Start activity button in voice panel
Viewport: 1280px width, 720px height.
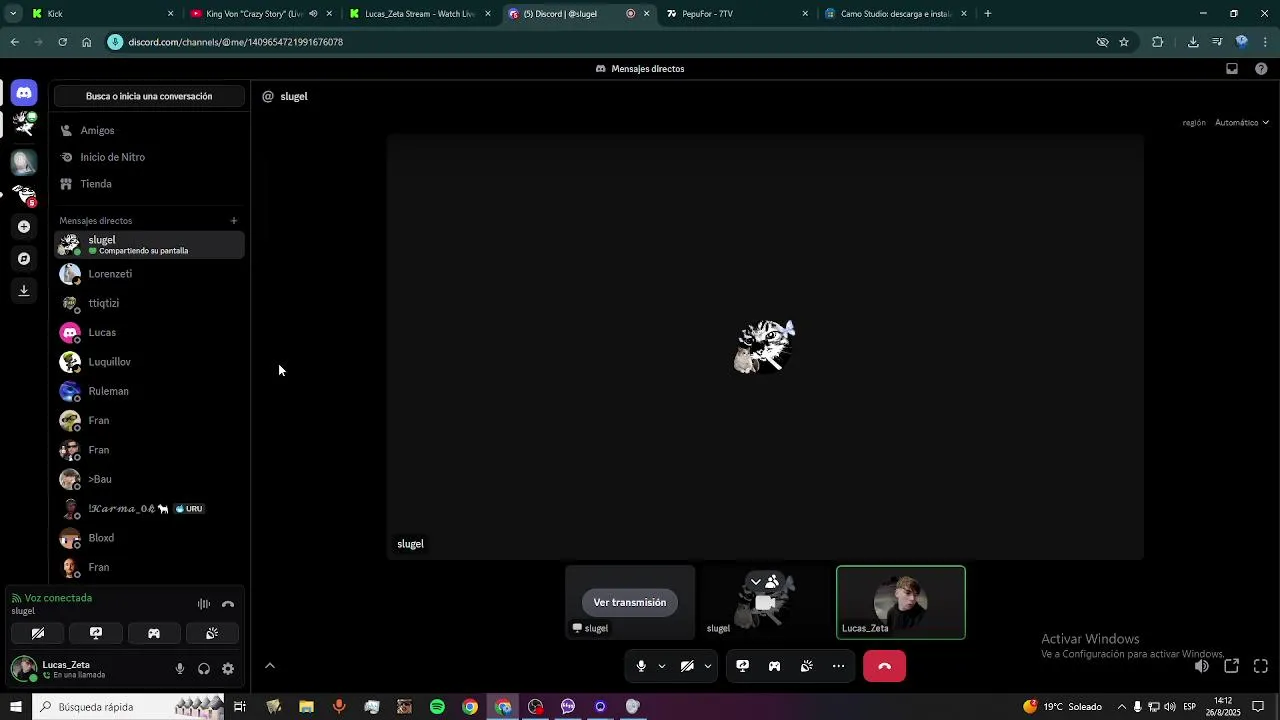154,633
